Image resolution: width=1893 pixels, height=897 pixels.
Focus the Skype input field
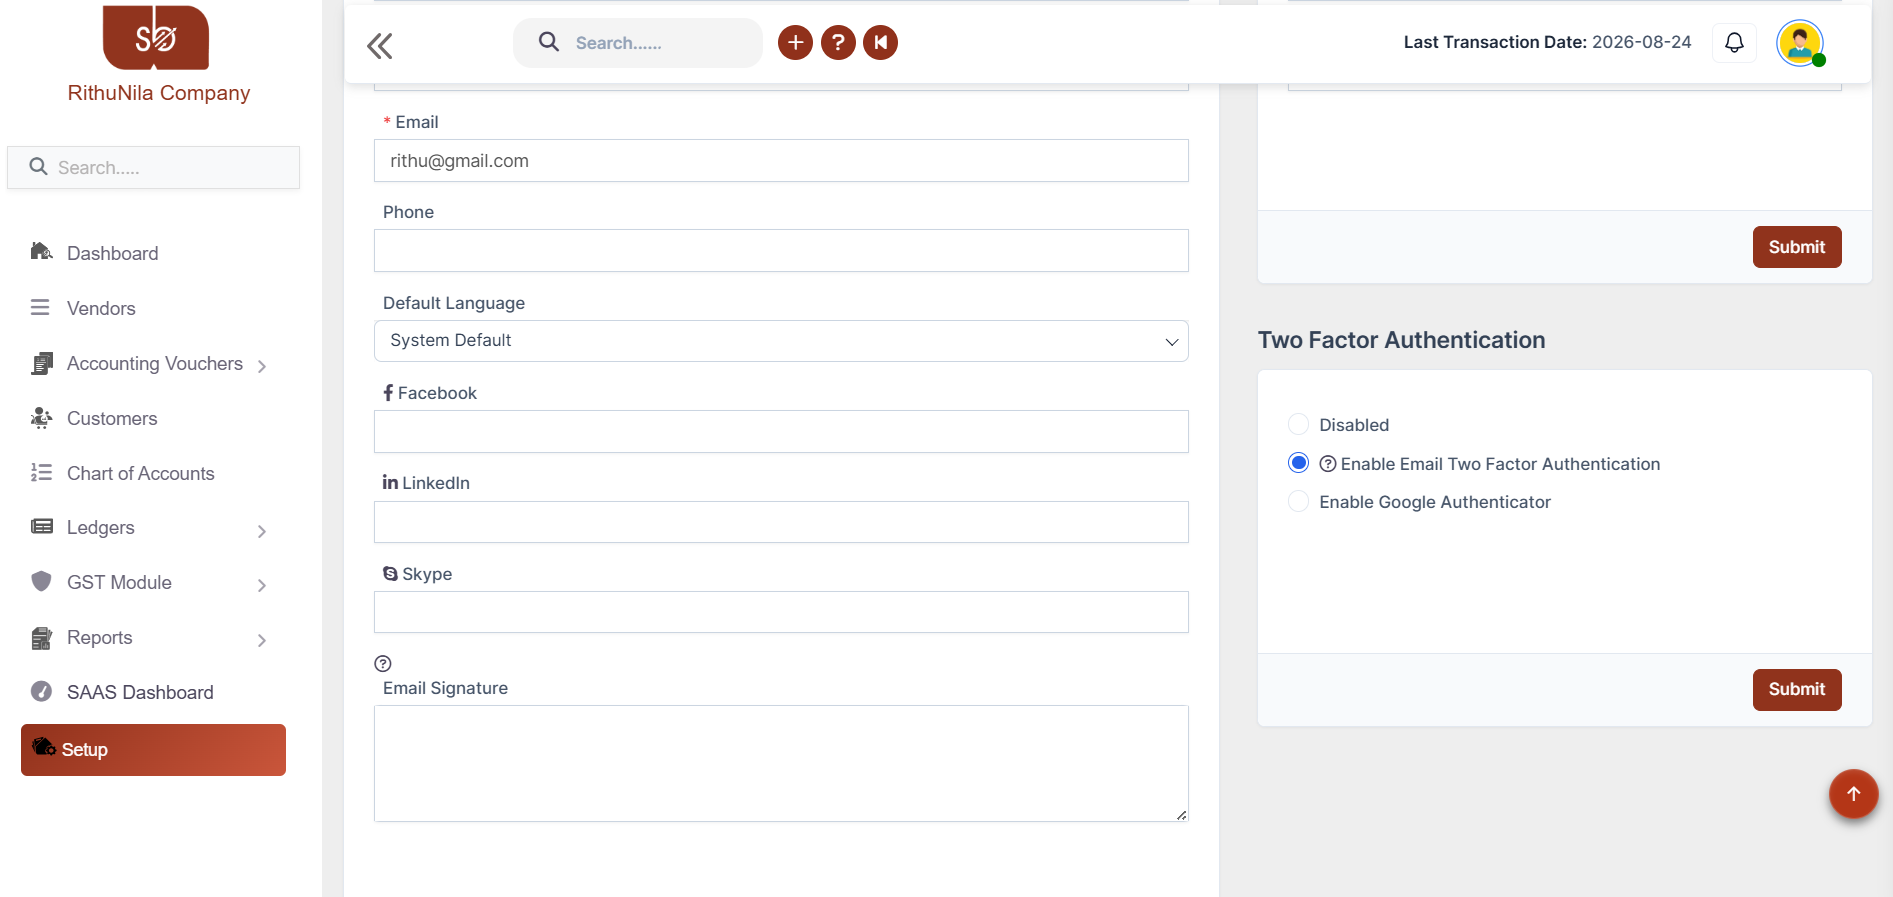[781, 612]
